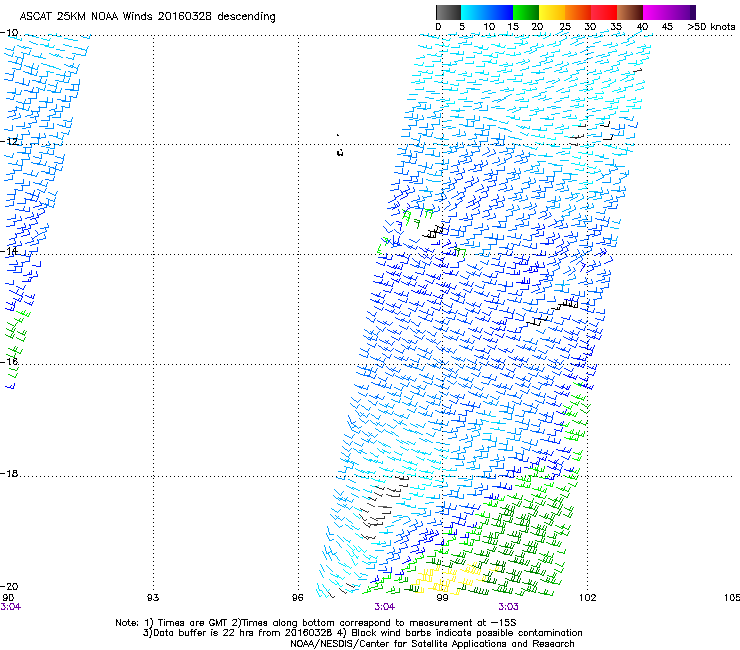740x650 pixels.
Task: Click the longitude label '93'
Action: pos(153,598)
